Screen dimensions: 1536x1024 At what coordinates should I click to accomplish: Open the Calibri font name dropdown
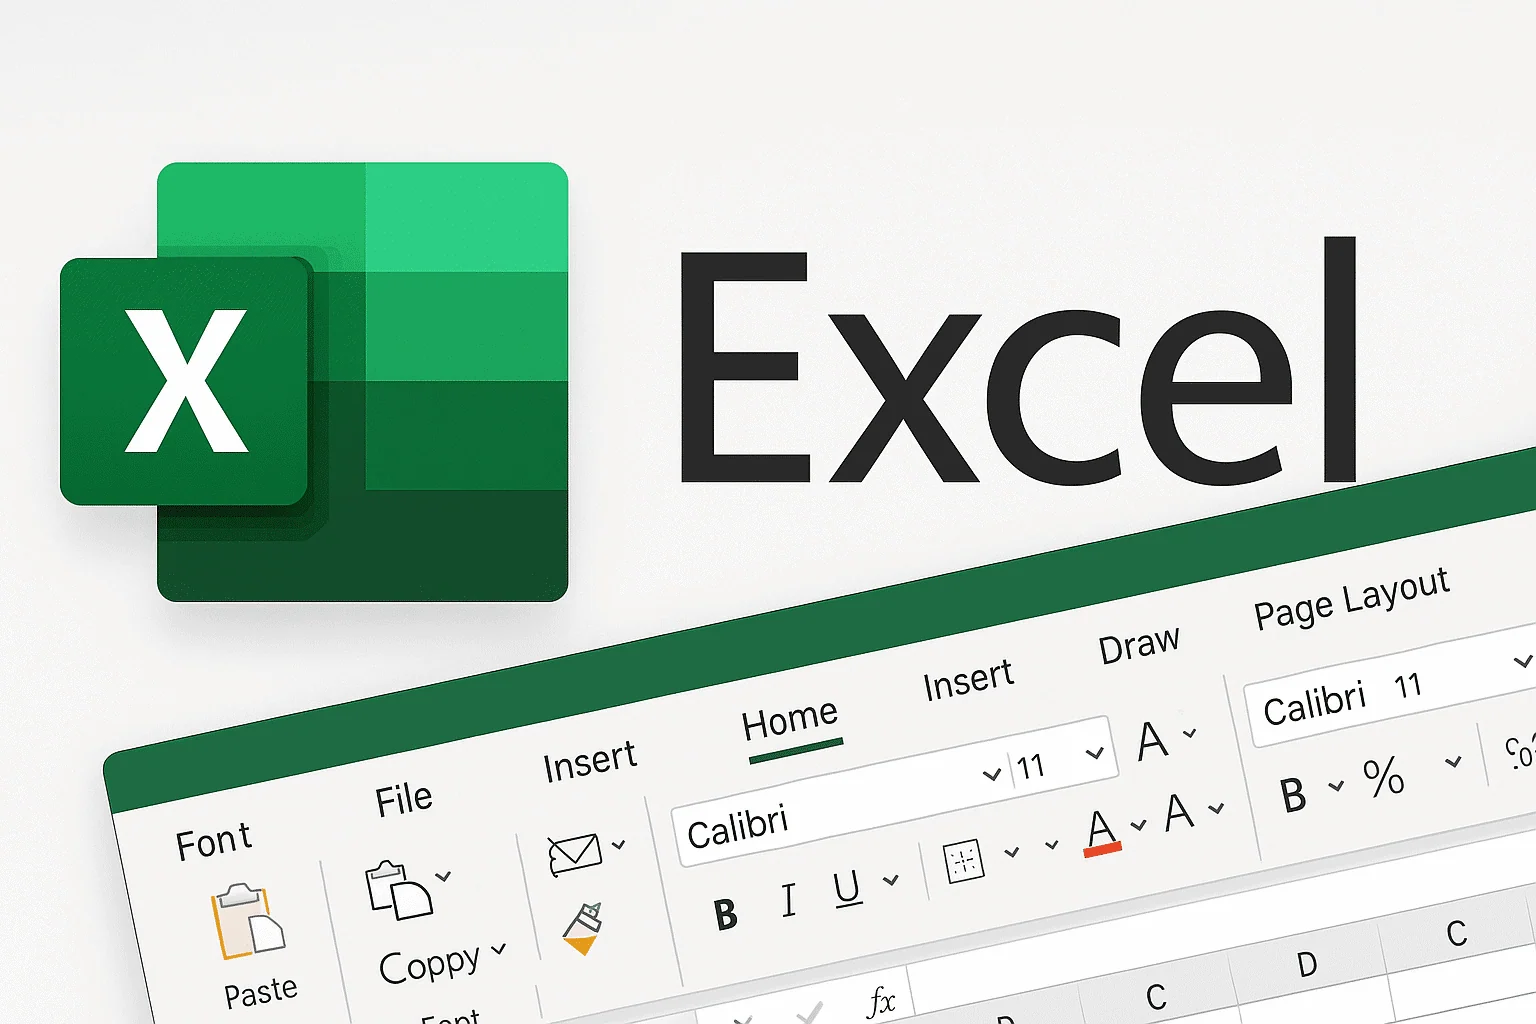pyautogui.click(x=991, y=775)
